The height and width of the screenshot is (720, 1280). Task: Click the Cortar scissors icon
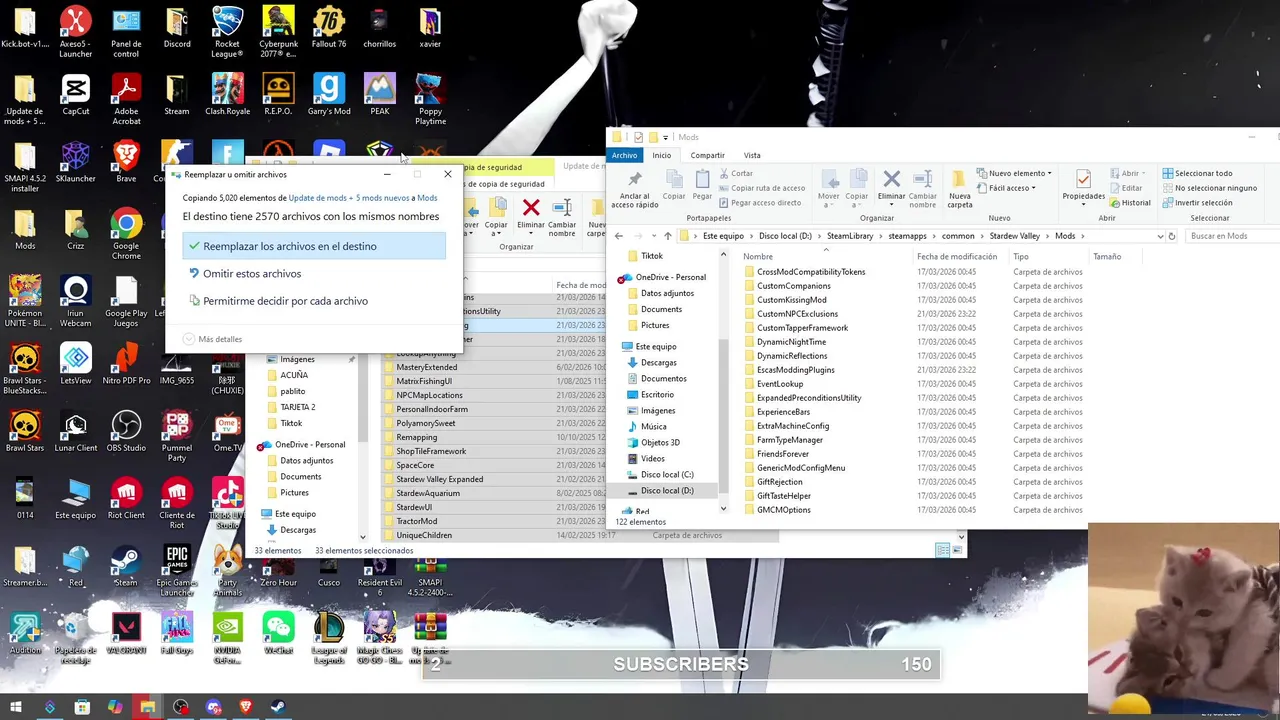(x=724, y=173)
